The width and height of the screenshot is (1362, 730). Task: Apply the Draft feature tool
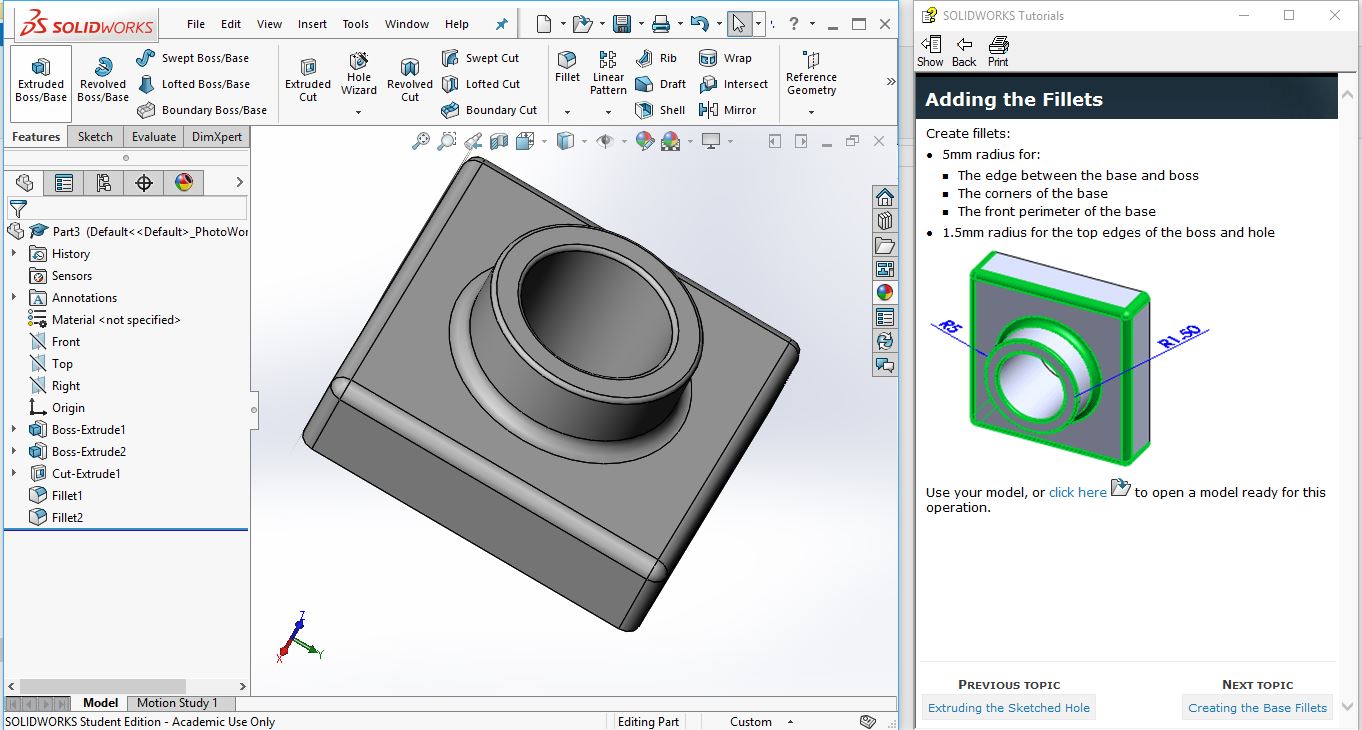pos(661,84)
